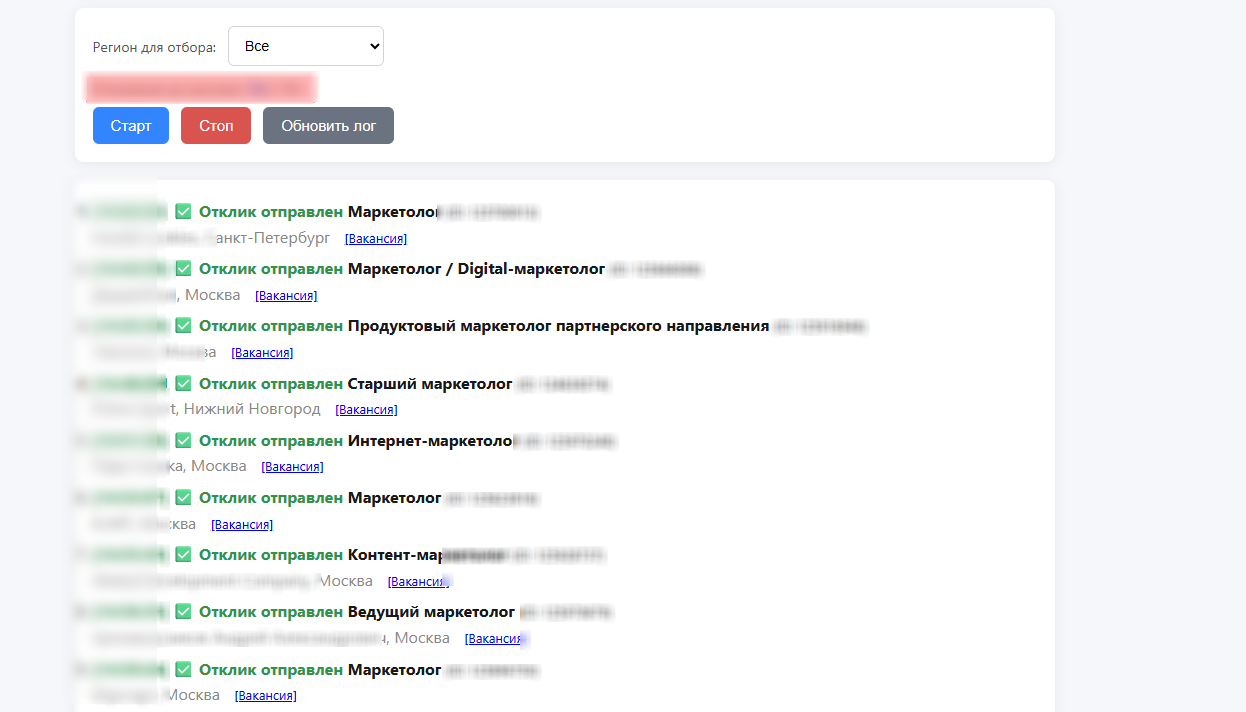Open Вакансия link under Ведущий маркетолог
Image resolution: width=1246 pixels, height=712 pixels.
point(495,639)
